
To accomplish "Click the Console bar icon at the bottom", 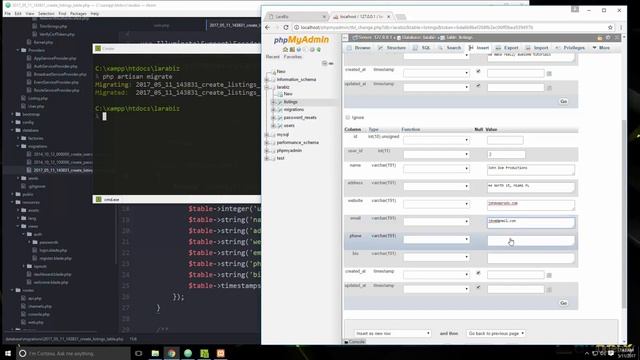I will [346, 342].
